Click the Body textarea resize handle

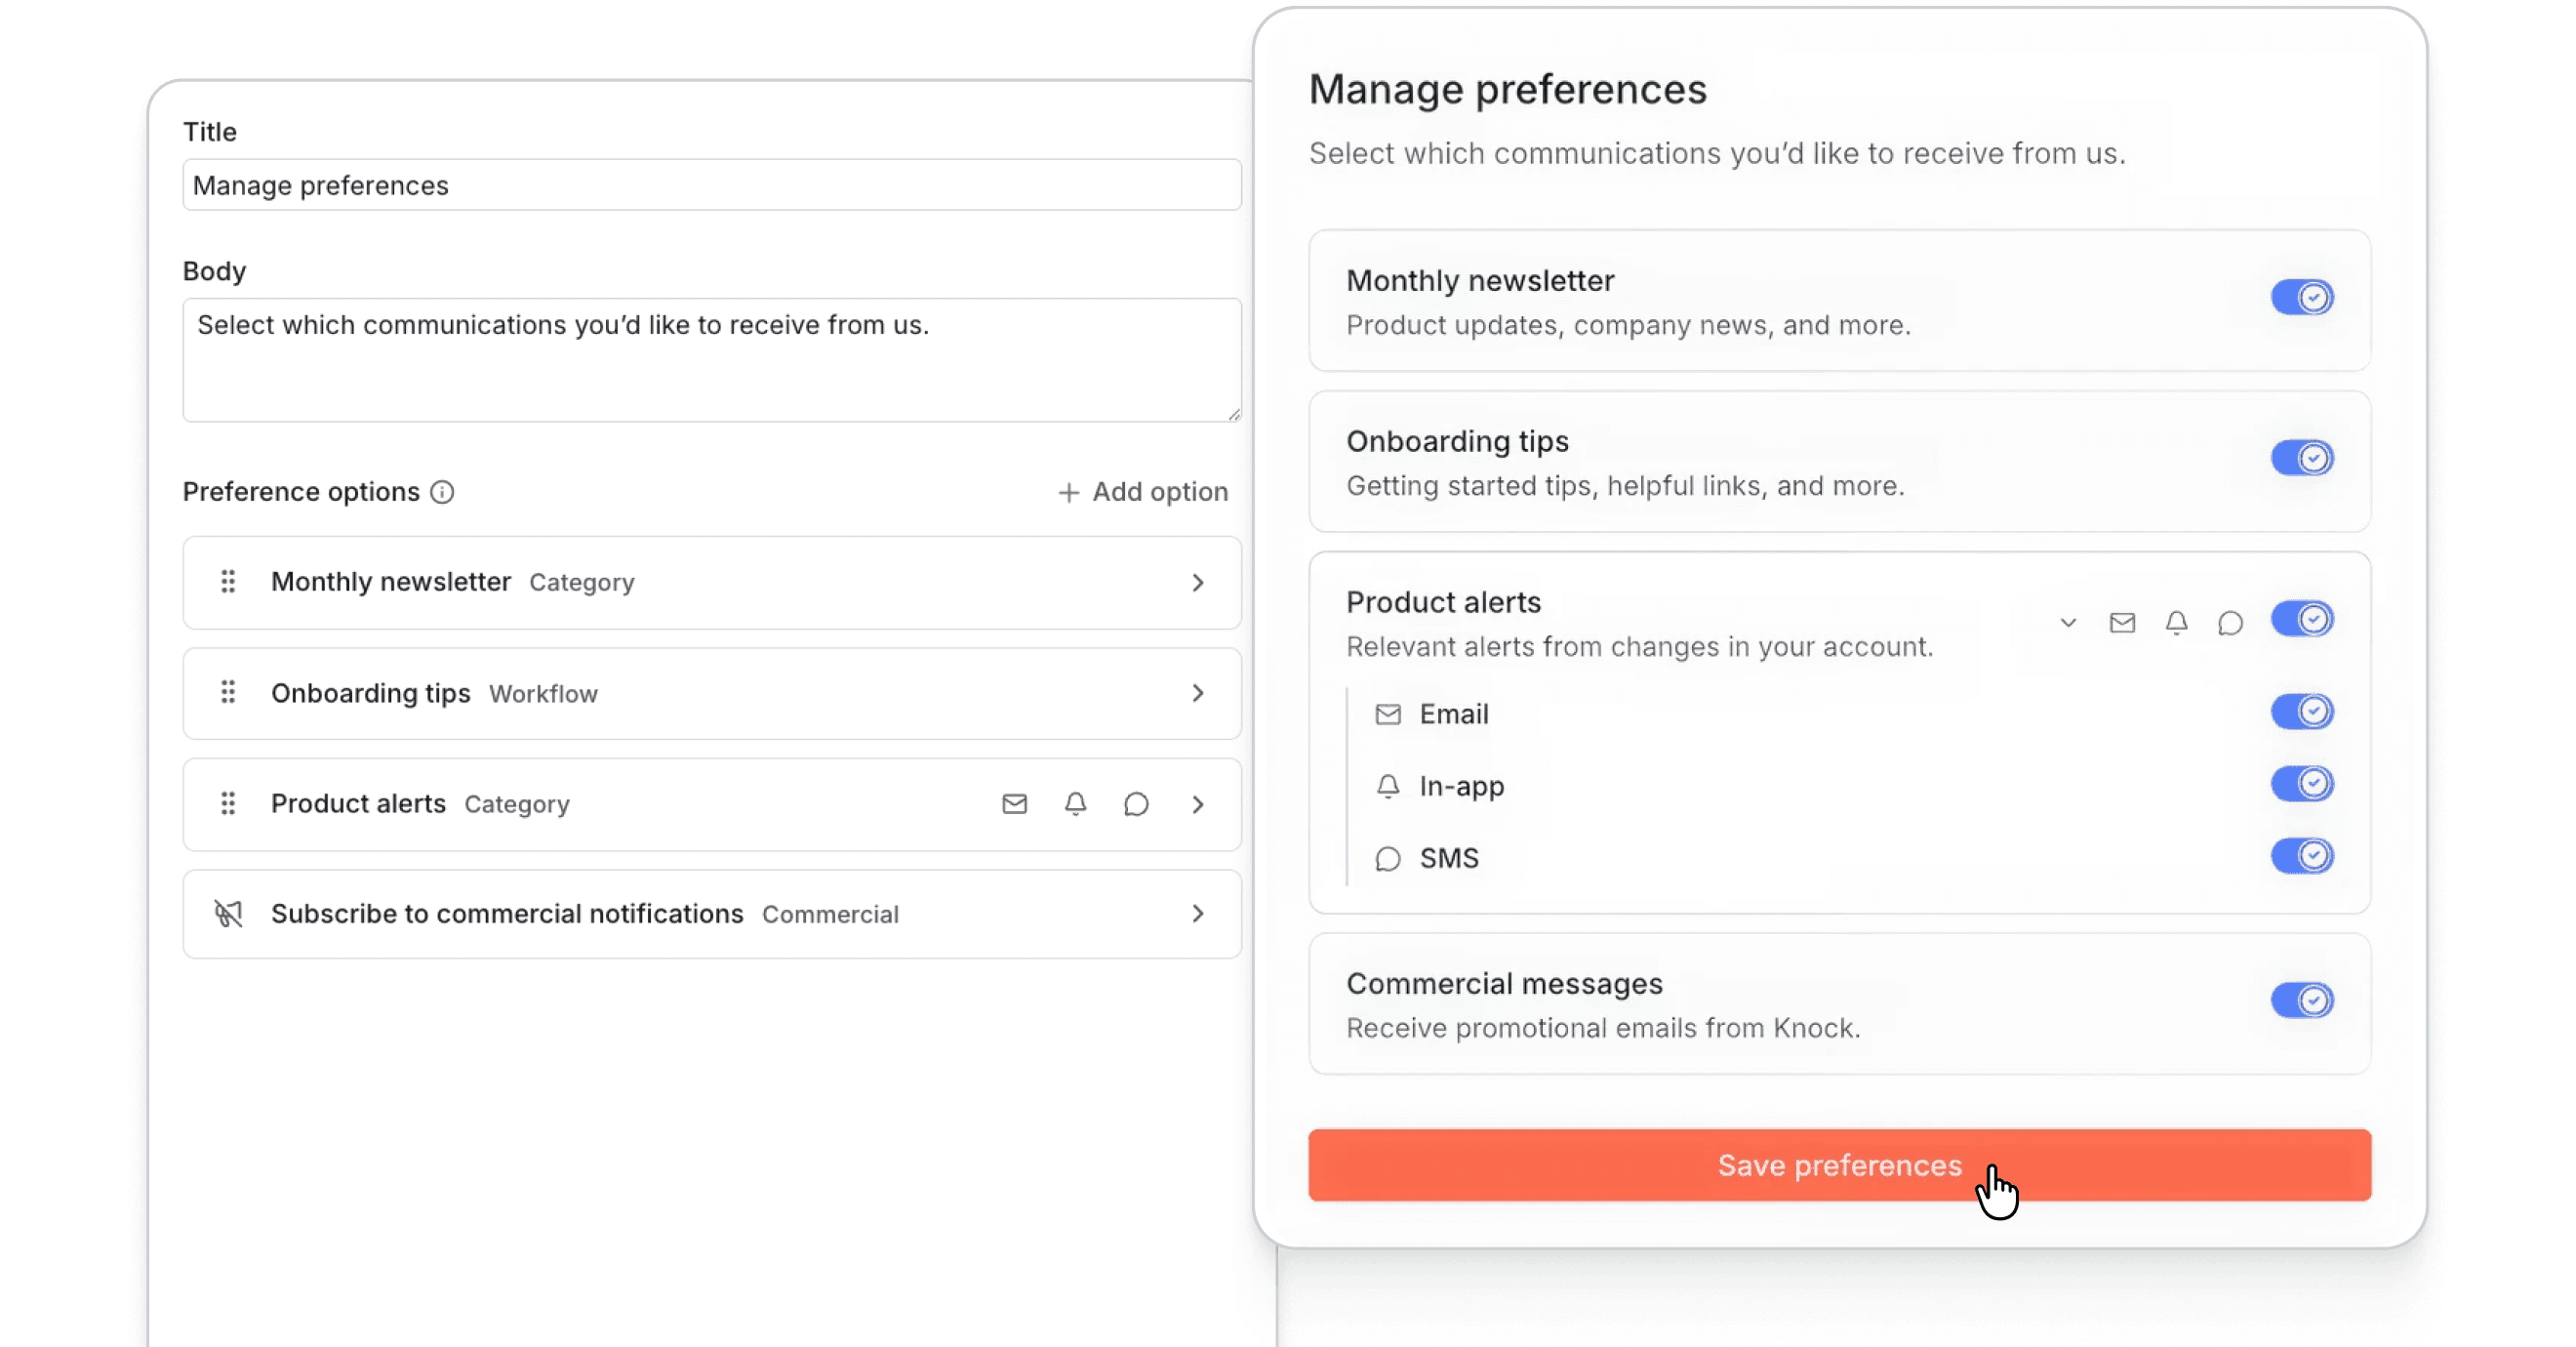pos(1234,414)
